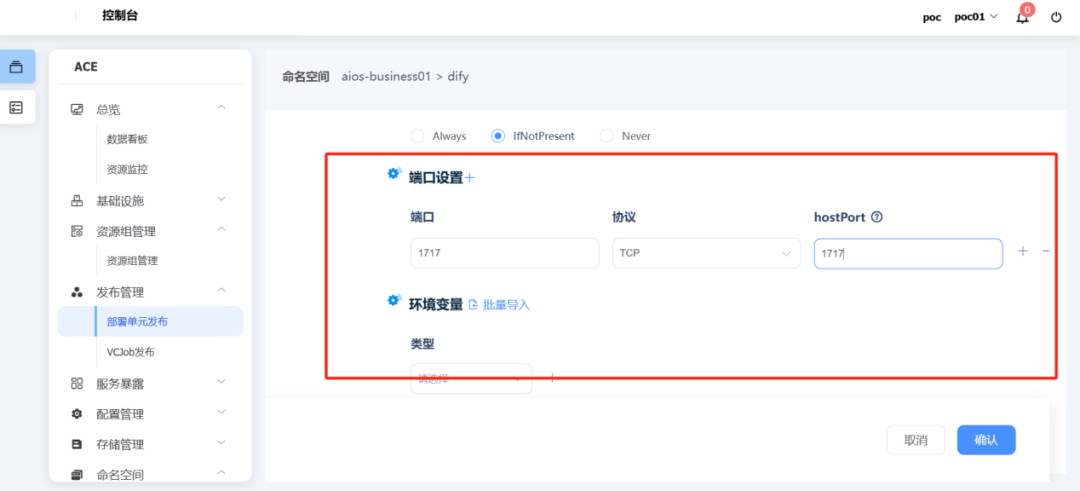
Task: Click the 批量导入 batch import link
Action: 500,304
